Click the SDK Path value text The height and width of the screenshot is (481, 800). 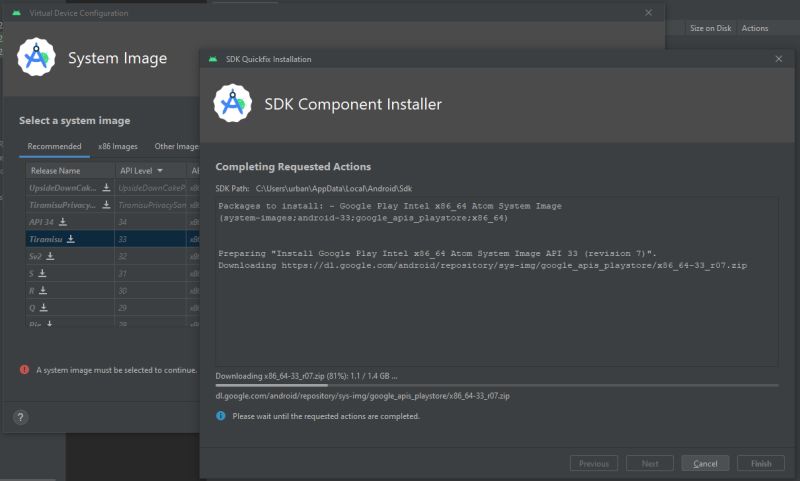pyautogui.click(x=334, y=188)
